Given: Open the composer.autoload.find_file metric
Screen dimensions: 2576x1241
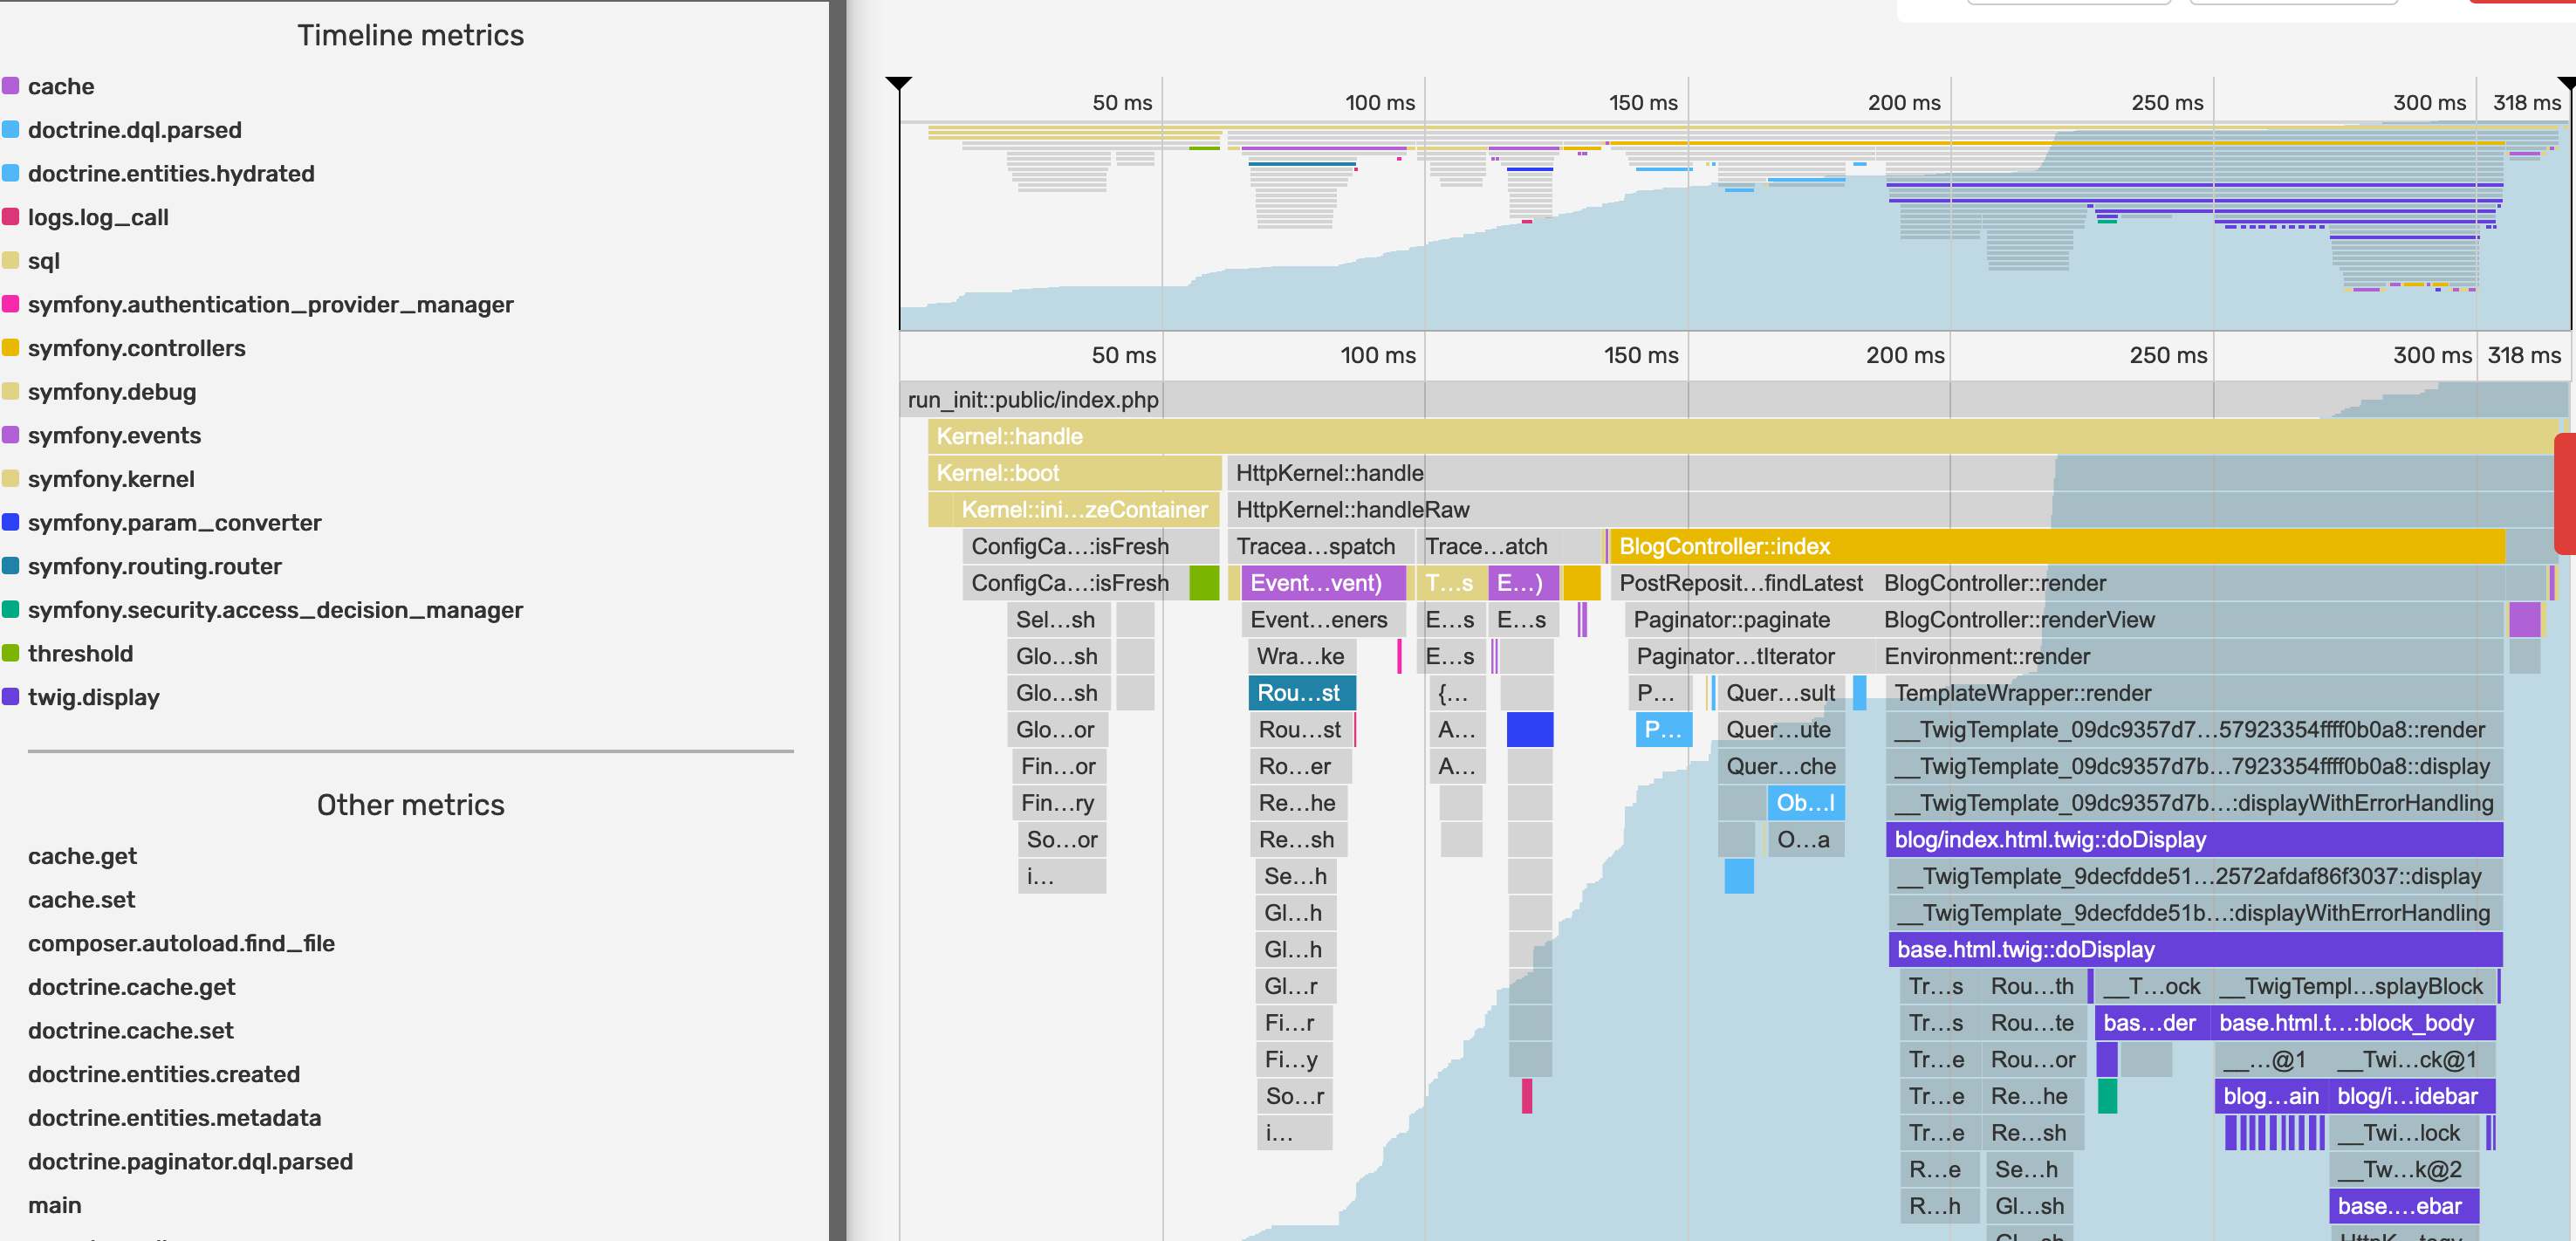Looking at the screenshot, I should click(181, 943).
